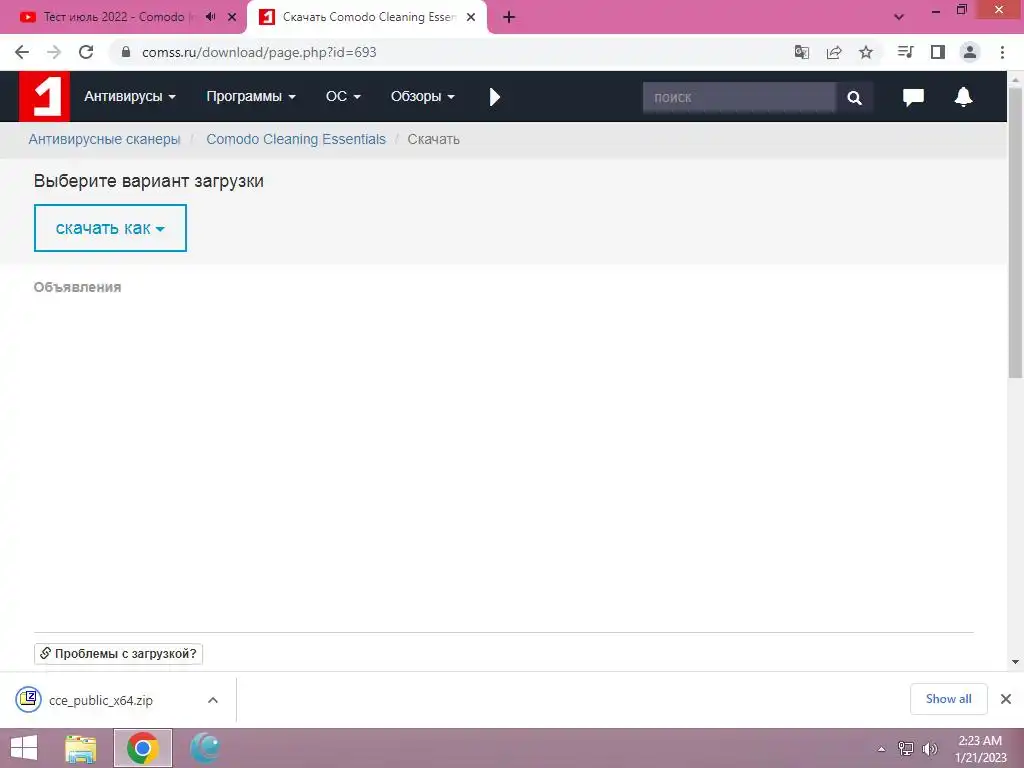The image size is (1024, 768).
Task: Open the Windows Start menu
Action: [24, 748]
